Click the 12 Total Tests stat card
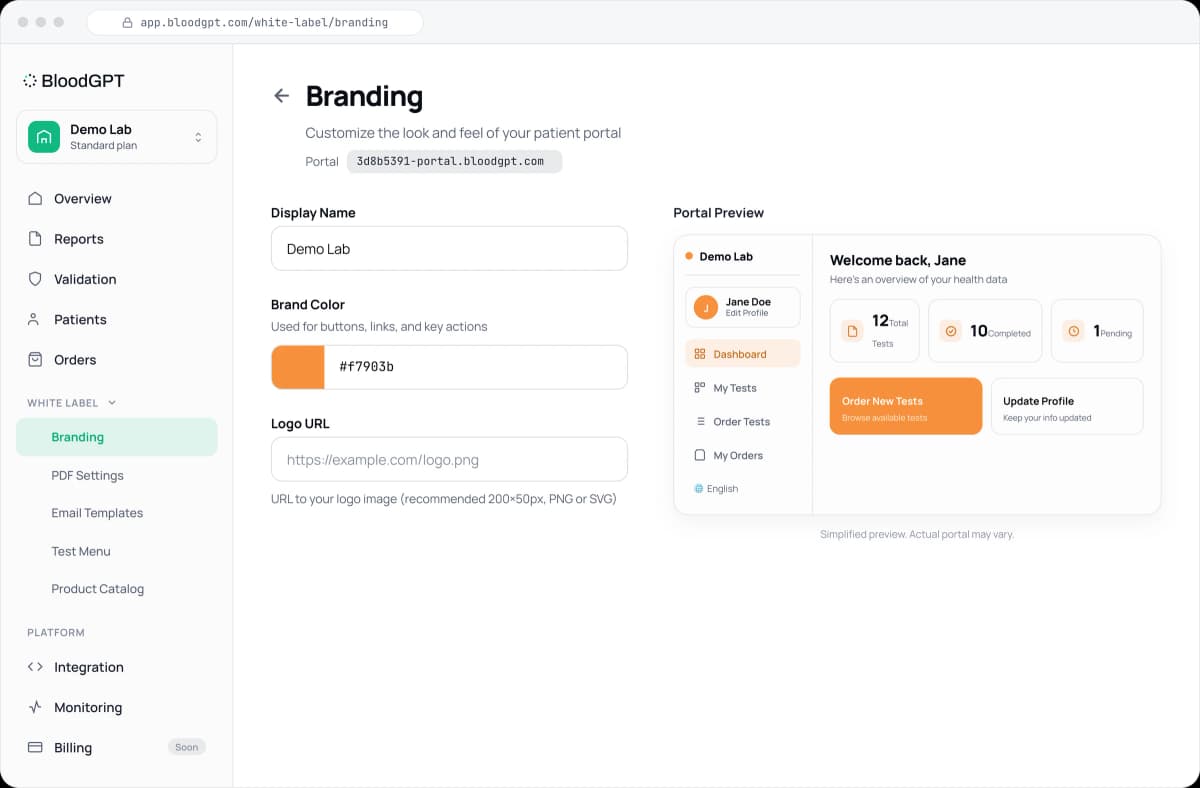 875,330
